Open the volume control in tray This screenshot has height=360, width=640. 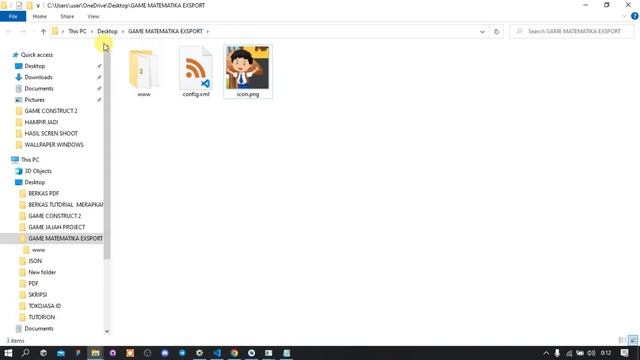[x=591, y=353]
